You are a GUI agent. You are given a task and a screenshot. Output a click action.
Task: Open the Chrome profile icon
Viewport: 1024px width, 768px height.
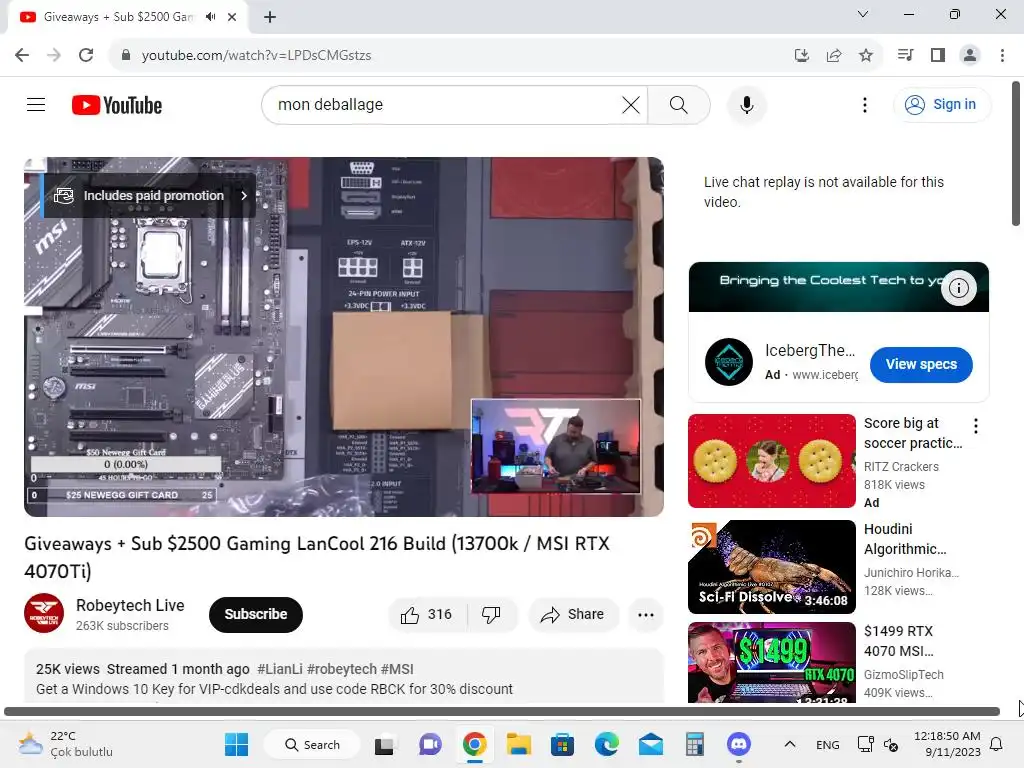coord(970,55)
